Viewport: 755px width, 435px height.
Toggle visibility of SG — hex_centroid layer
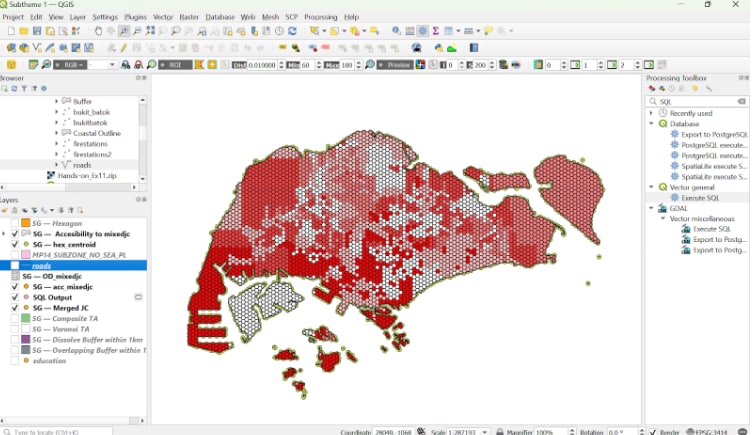pos(15,244)
